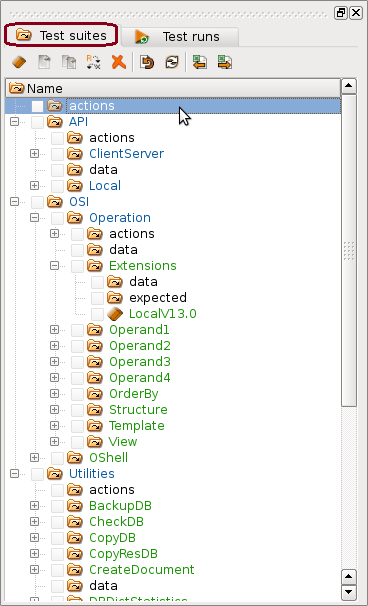
Task: Click the copy documents toolbar icon
Action: point(69,62)
